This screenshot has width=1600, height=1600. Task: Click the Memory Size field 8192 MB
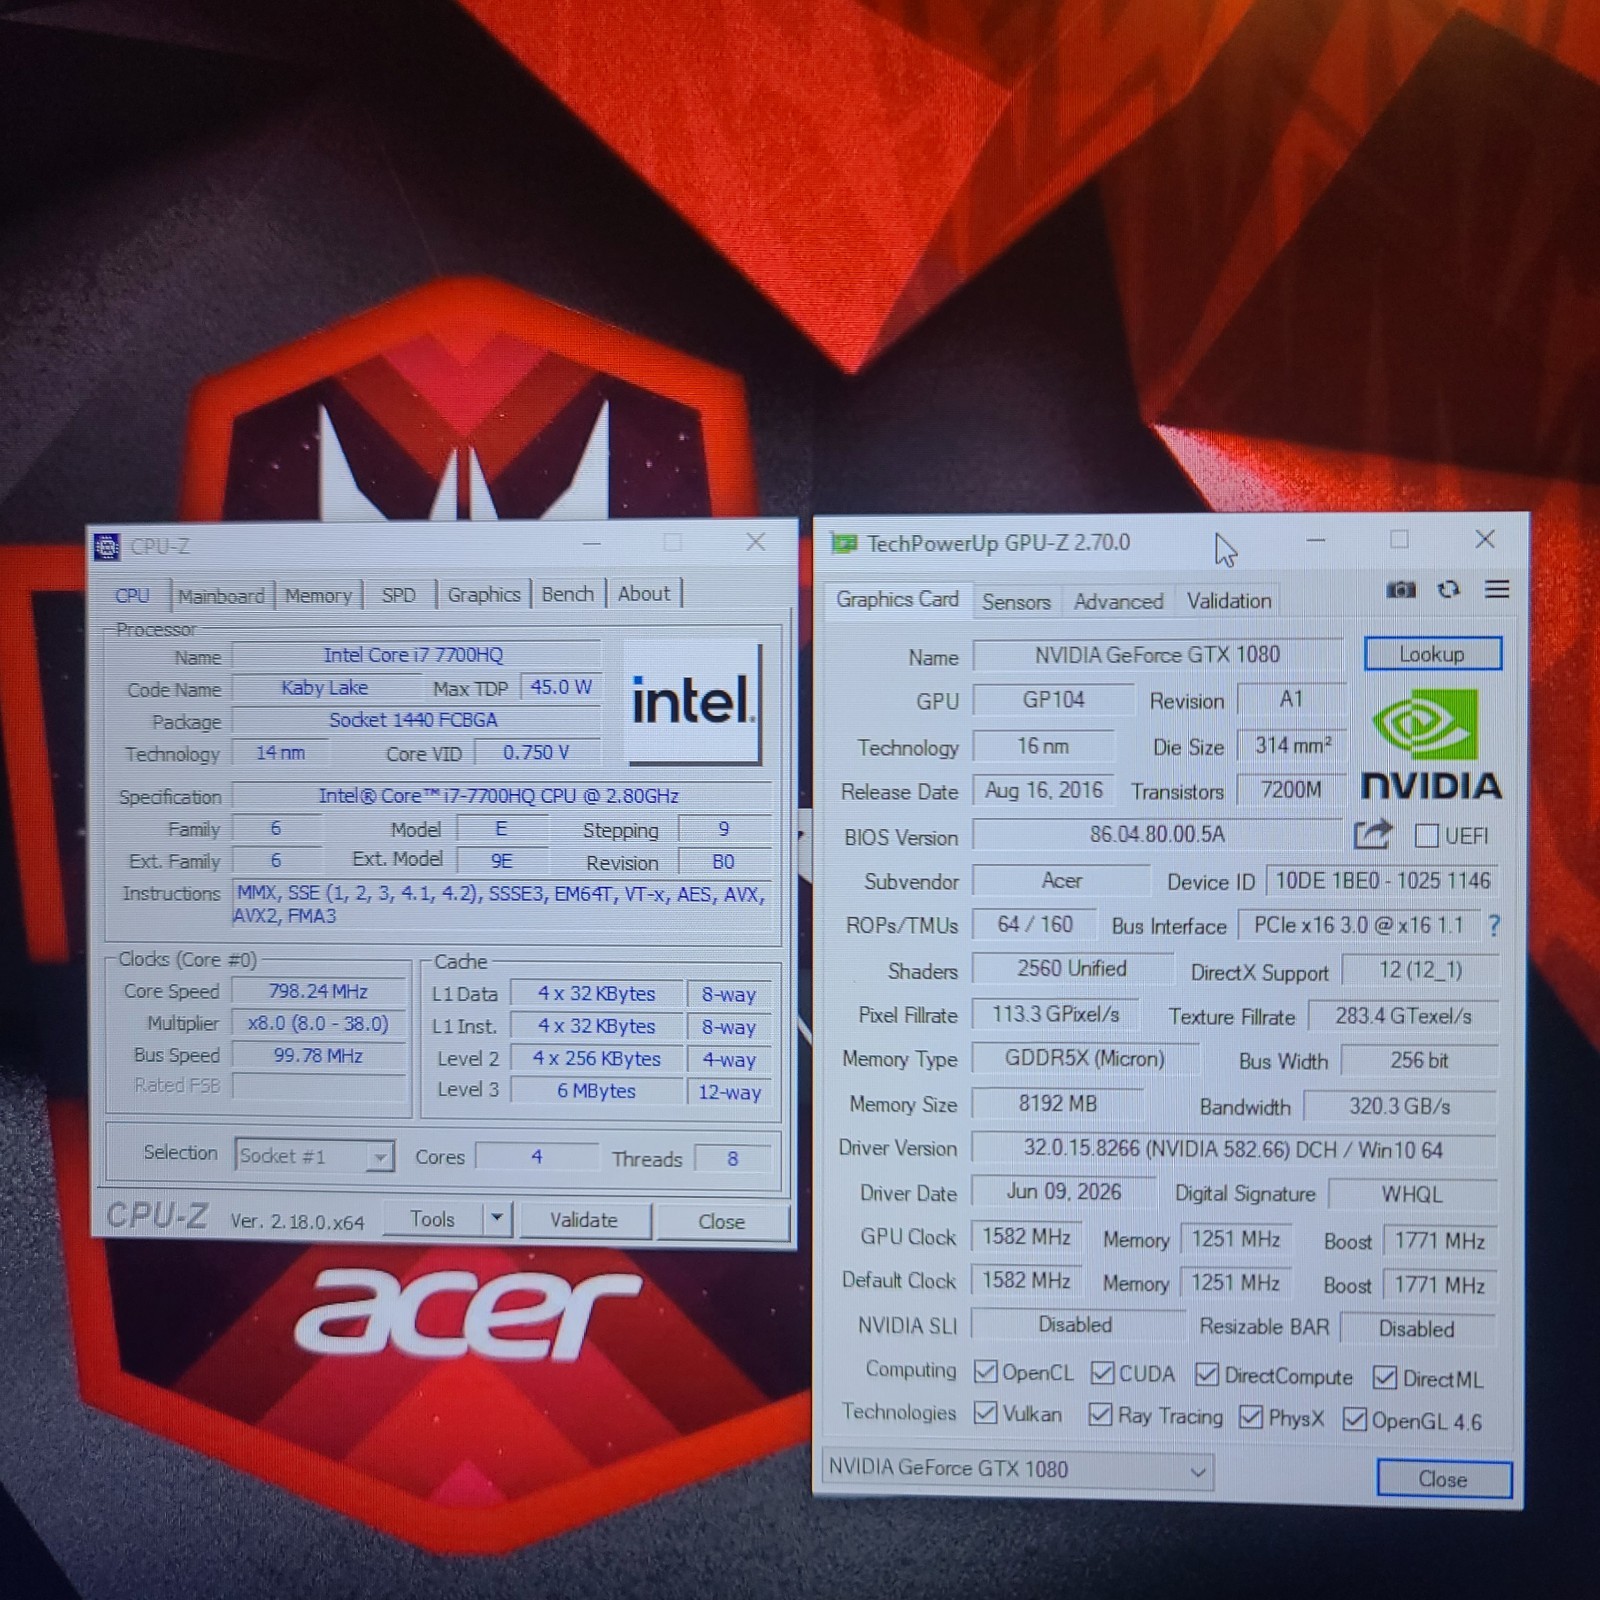(1058, 1103)
